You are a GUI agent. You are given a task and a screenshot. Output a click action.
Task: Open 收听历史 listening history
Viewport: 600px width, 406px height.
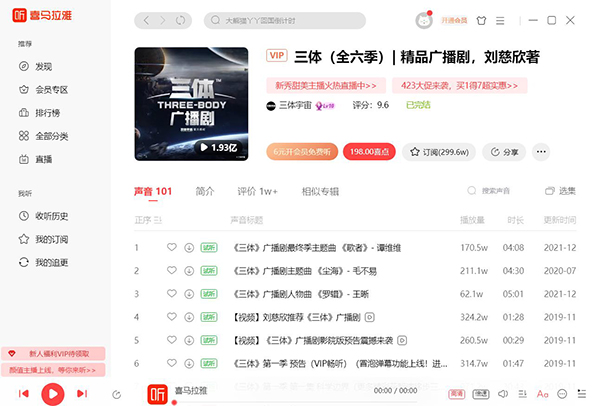(43, 216)
